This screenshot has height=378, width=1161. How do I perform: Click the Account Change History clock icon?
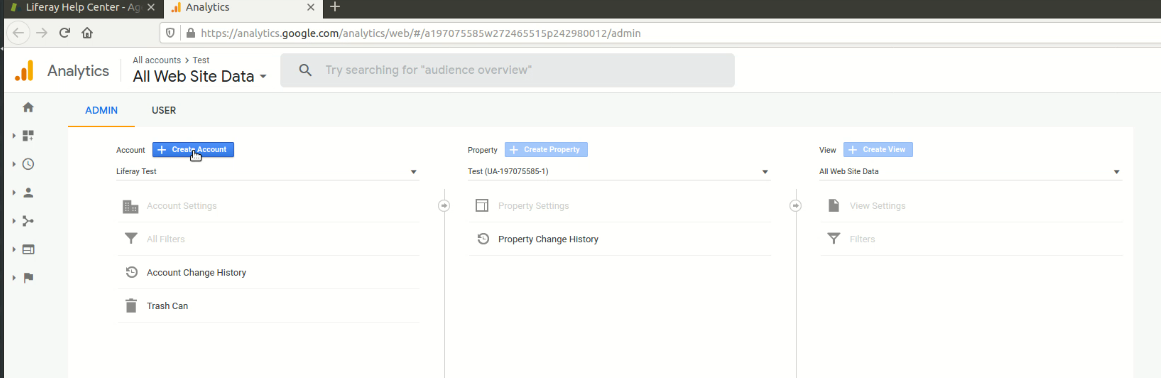click(x=131, y=272)
